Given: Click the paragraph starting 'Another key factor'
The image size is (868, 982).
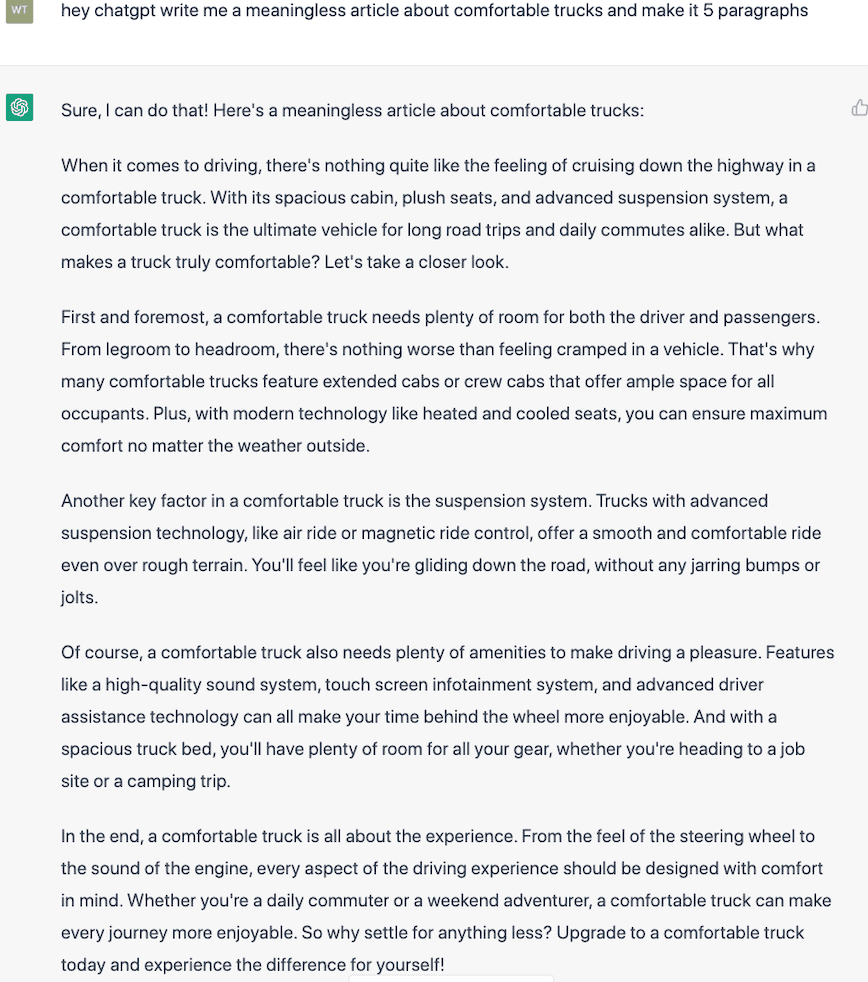Looking at the screenshot, I should (x=441, y=549).
